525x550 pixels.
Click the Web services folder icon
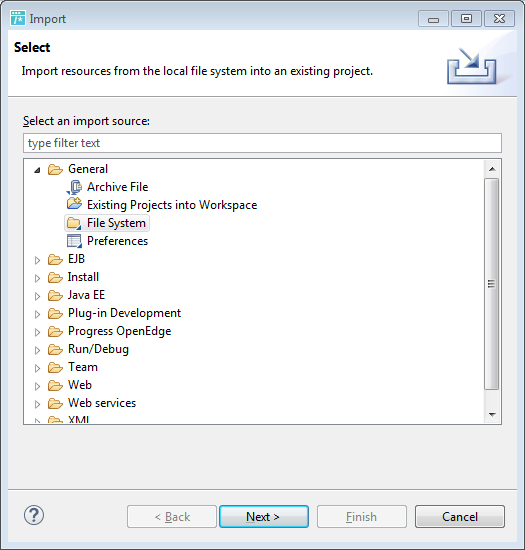click(x=55, y=403)
